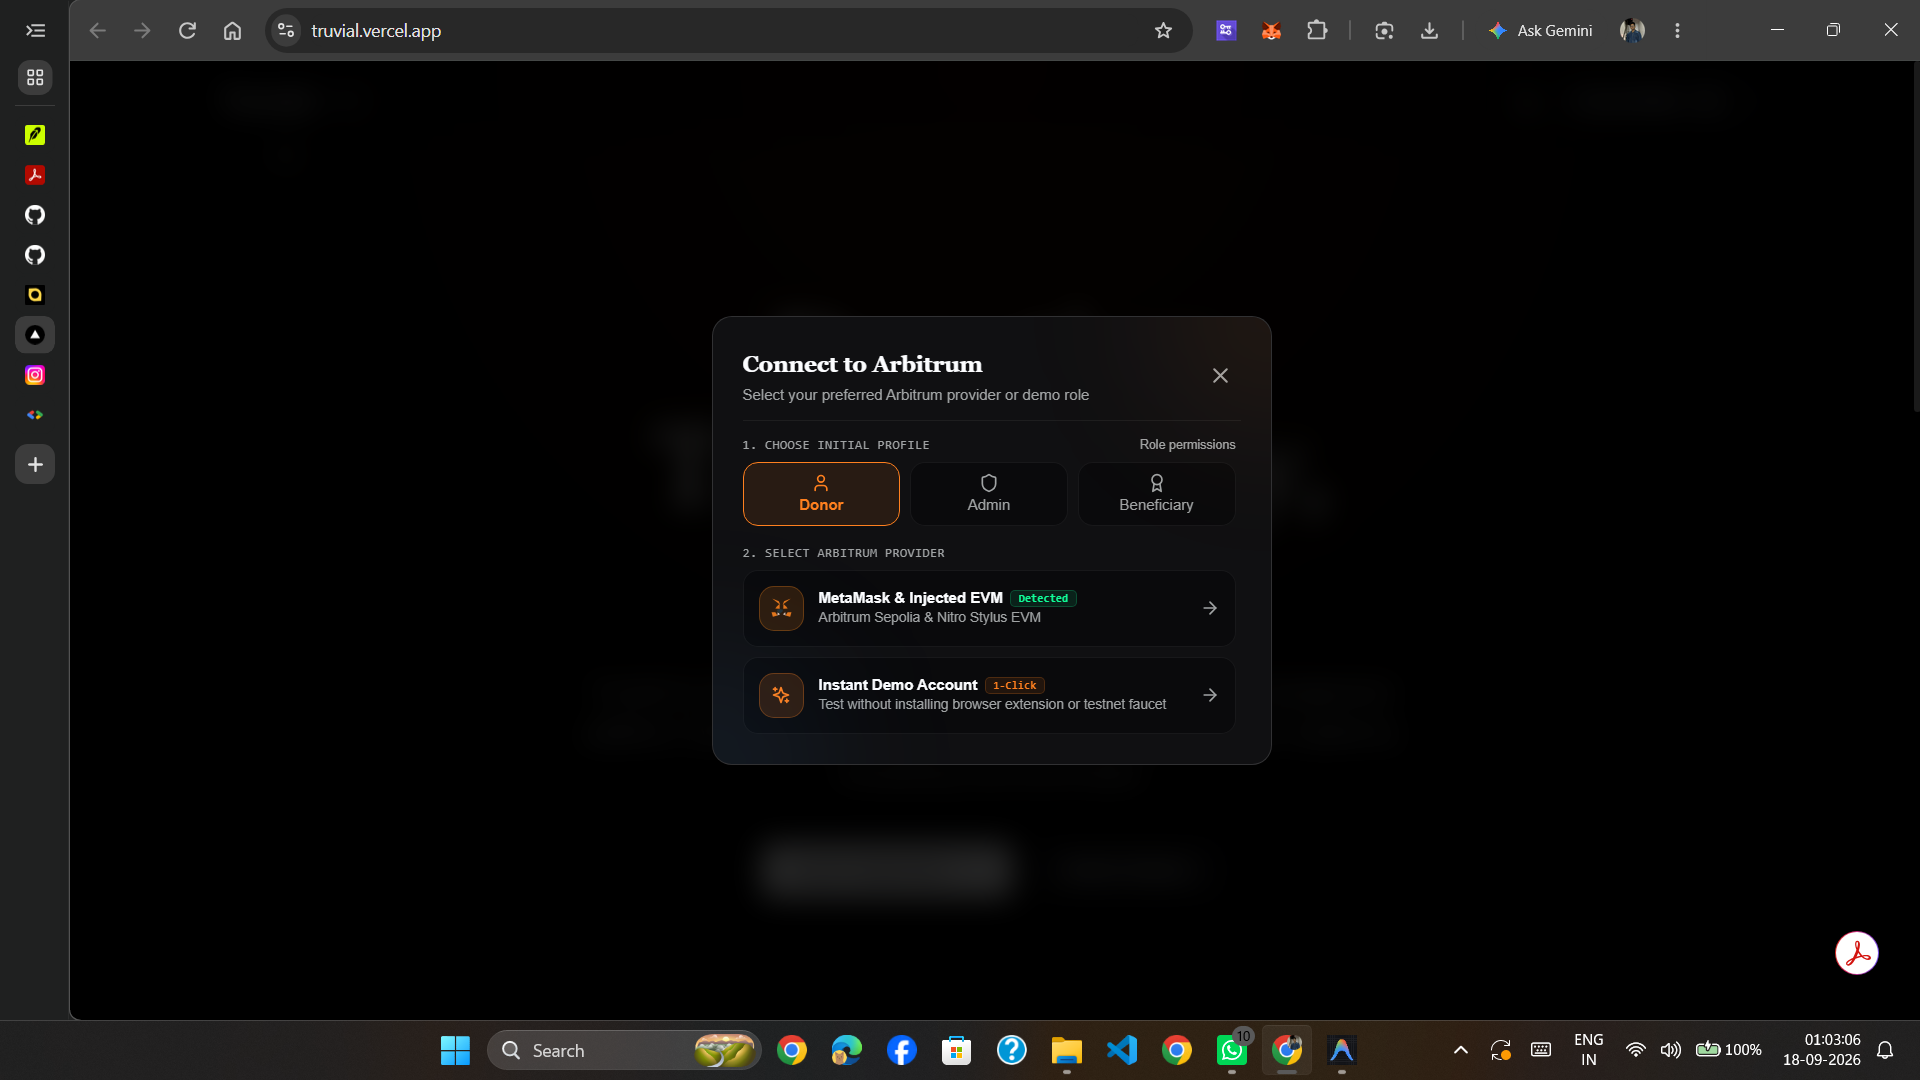This screenshot has width=1920, height=1080.
Task: Switch to the first GitHub tab
Action: [x=35, y=215]
